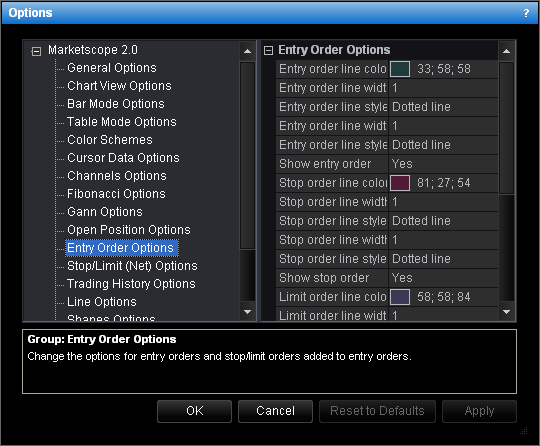Click the properties panel scrollbar thumb

coord(506,127)
